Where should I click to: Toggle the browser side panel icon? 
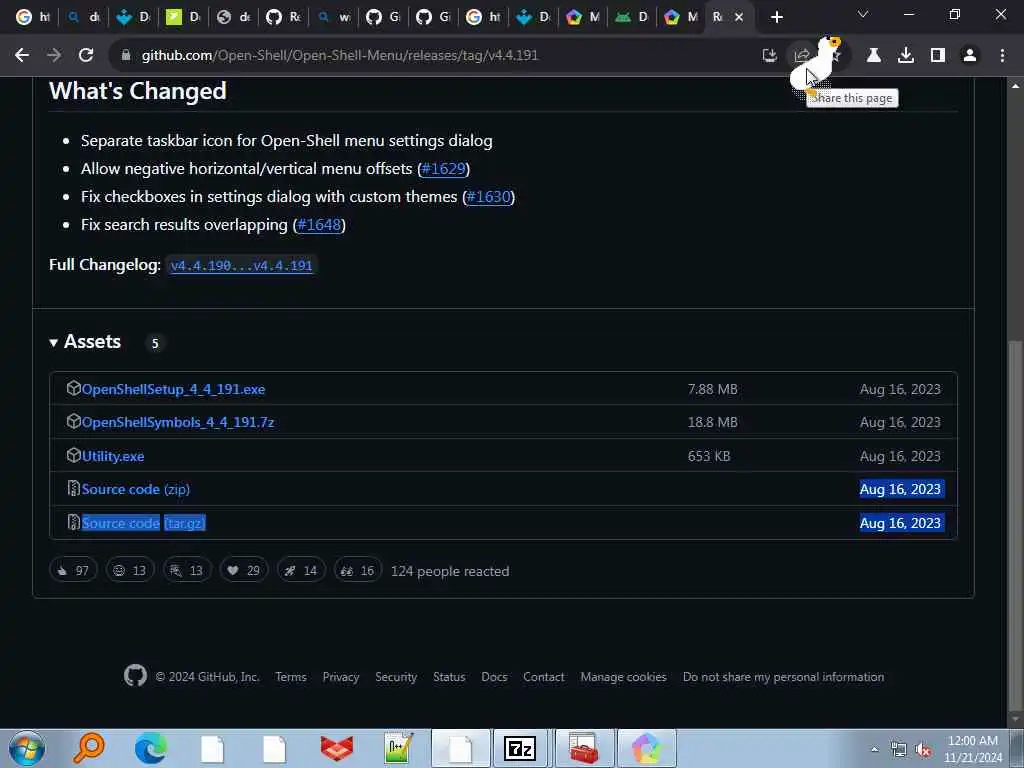[x=938, y=56]
